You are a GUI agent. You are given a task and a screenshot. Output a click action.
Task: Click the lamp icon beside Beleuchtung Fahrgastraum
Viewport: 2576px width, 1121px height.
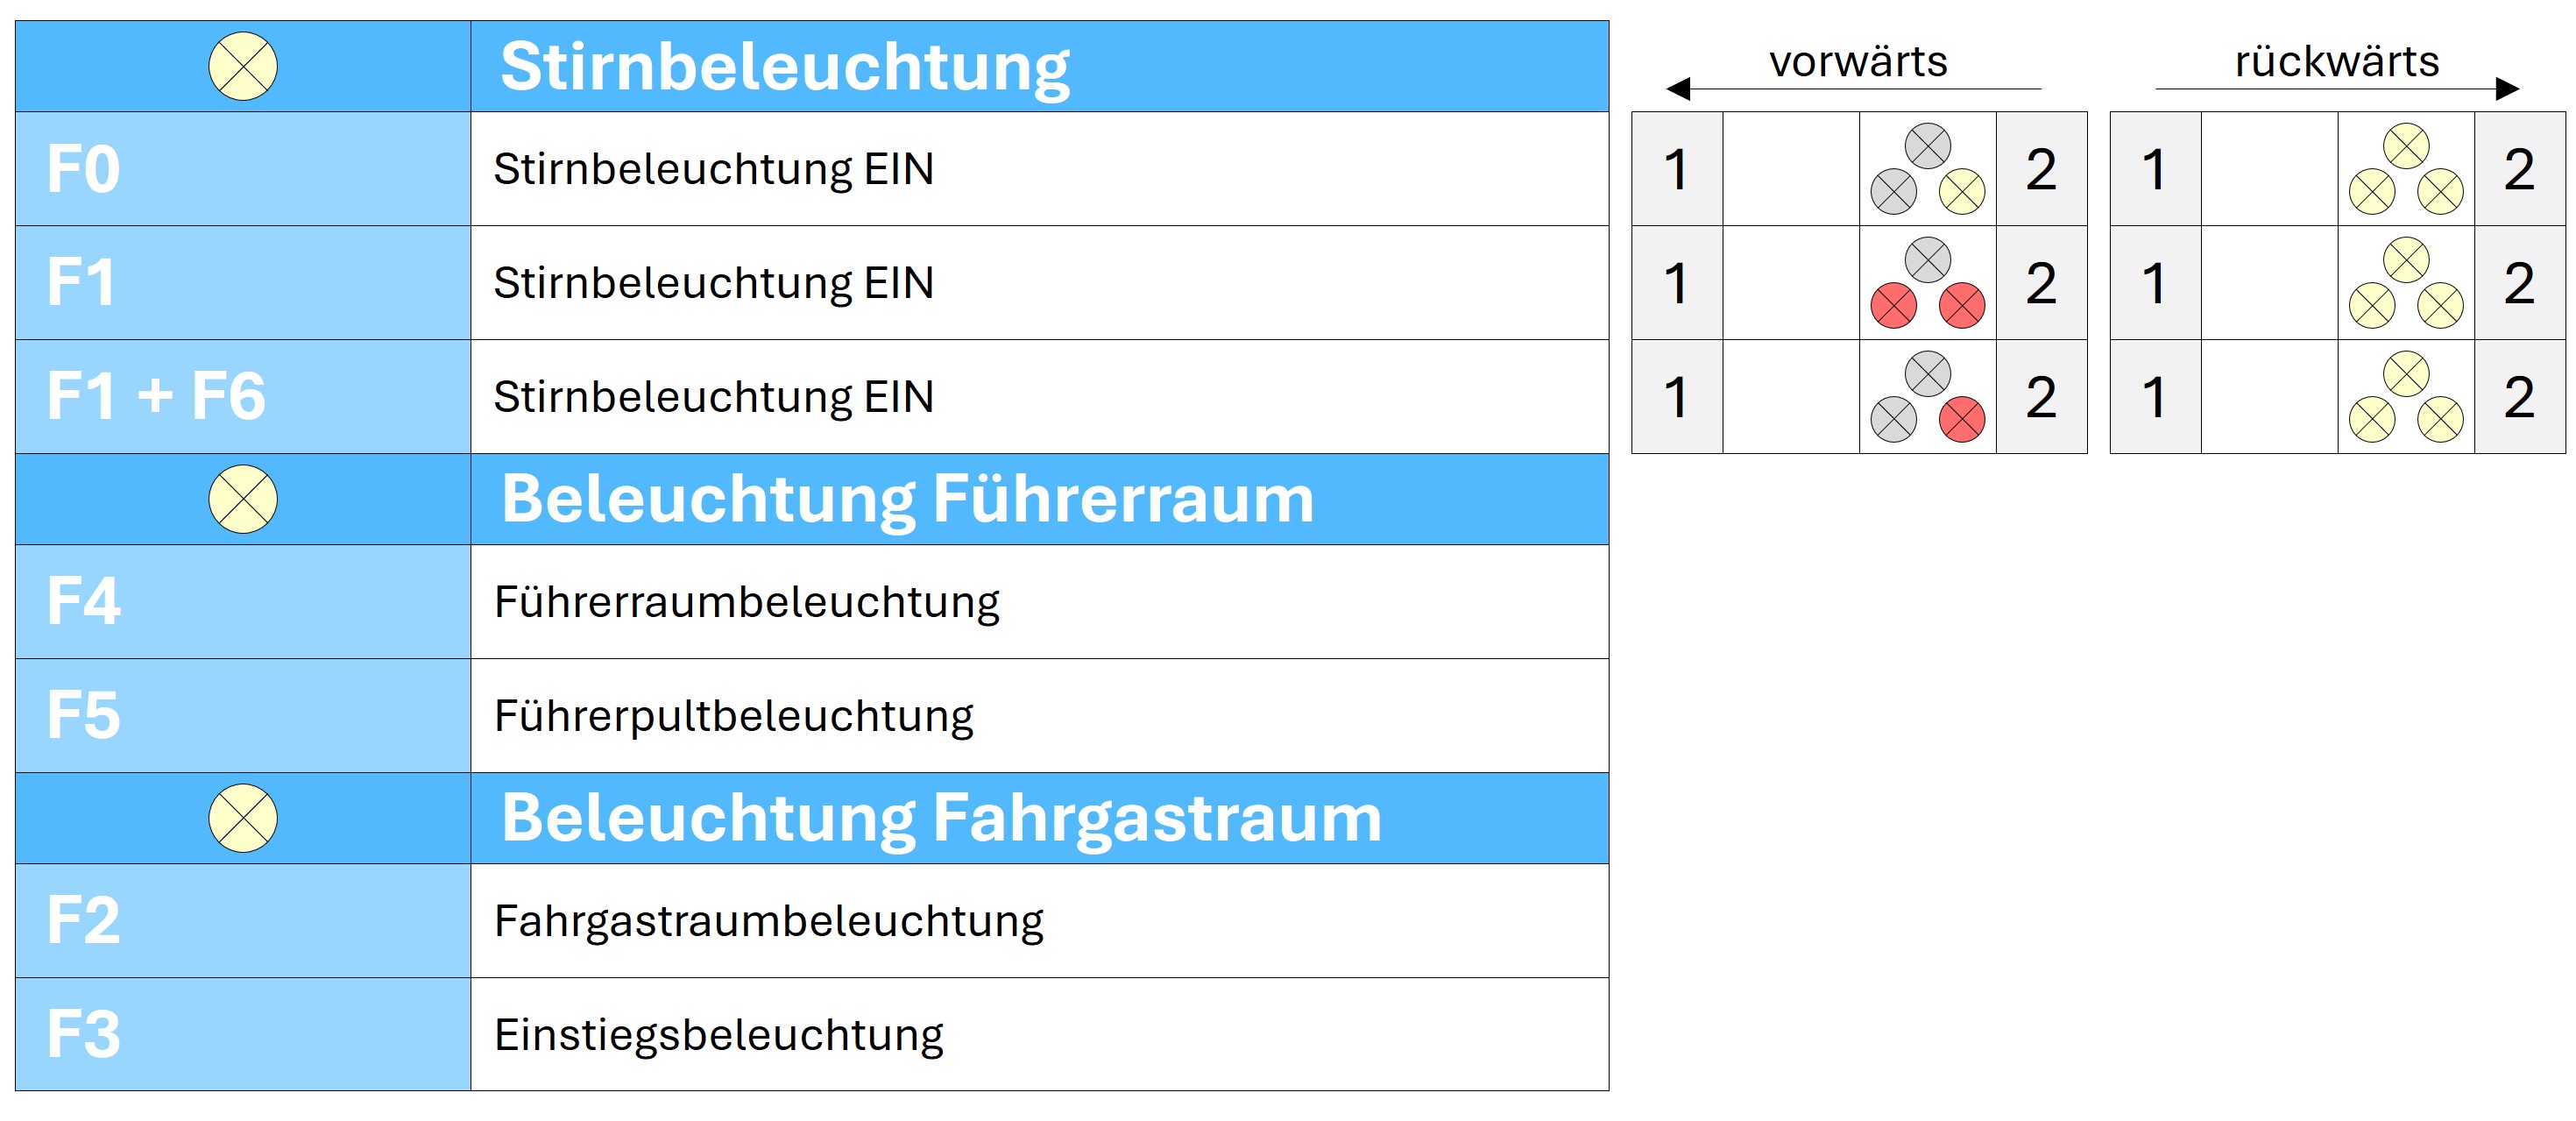click(243, 818)
